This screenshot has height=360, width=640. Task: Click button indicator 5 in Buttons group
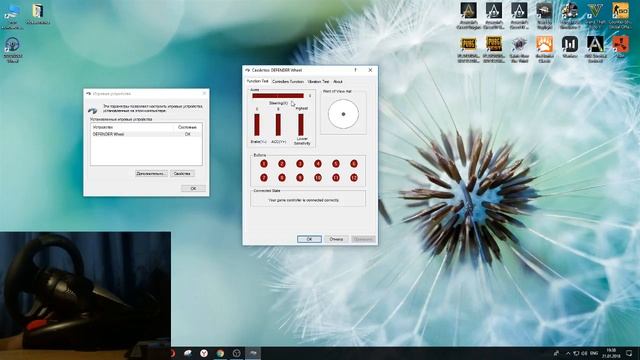(x=336, y=164)
